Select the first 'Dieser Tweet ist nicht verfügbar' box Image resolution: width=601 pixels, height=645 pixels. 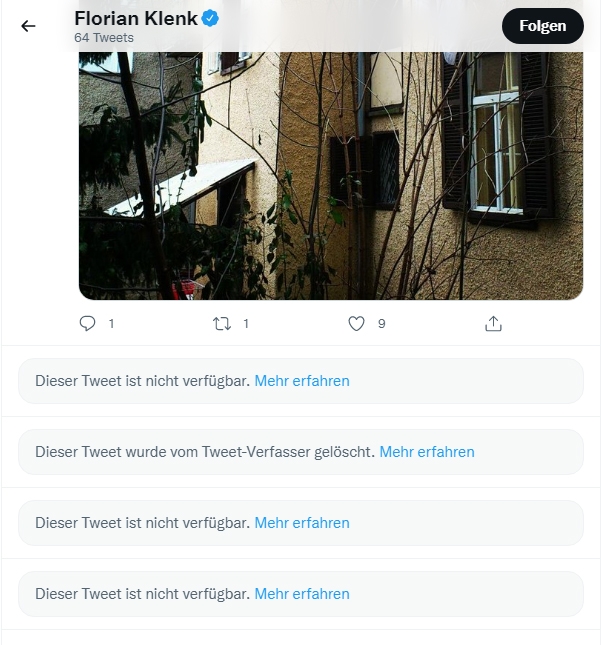[x=301, y=381]
